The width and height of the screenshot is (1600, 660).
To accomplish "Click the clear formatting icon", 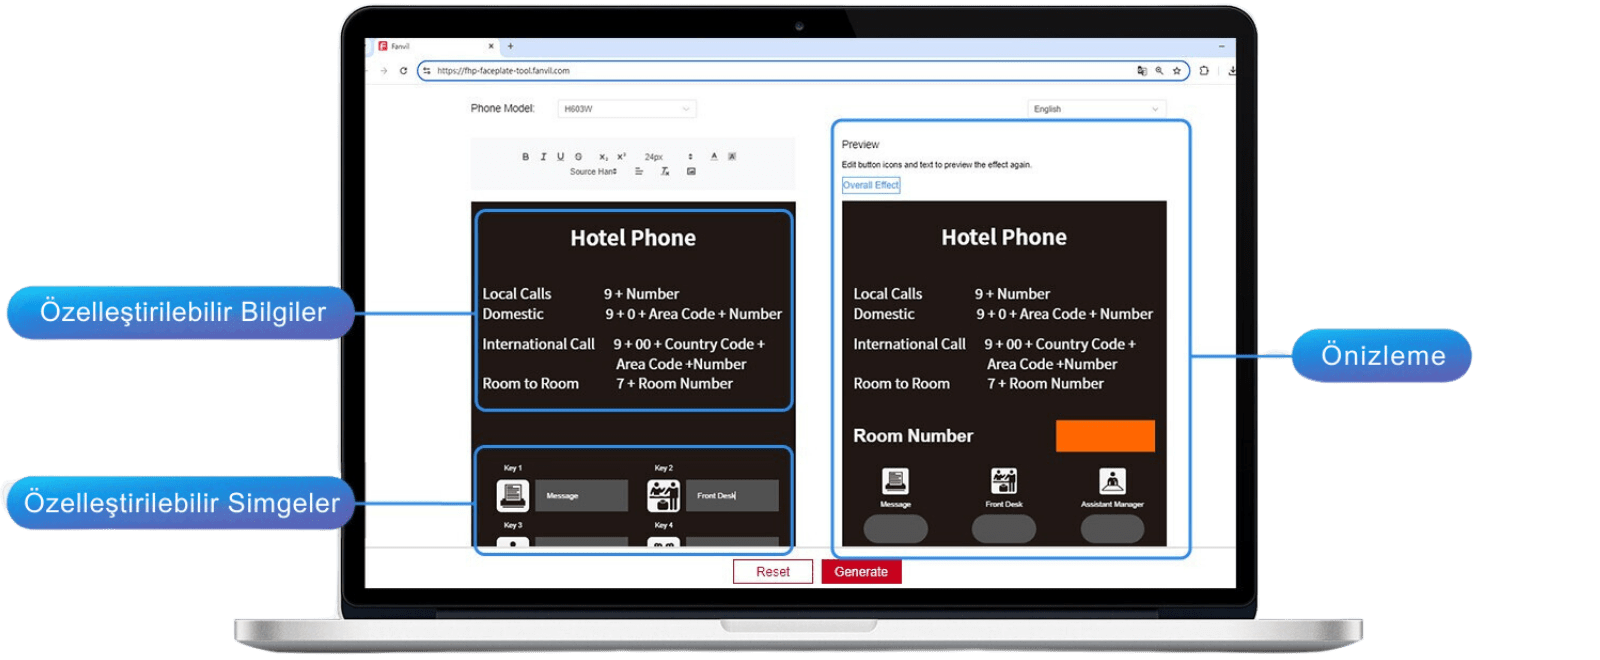I will [x=665, y=172].
